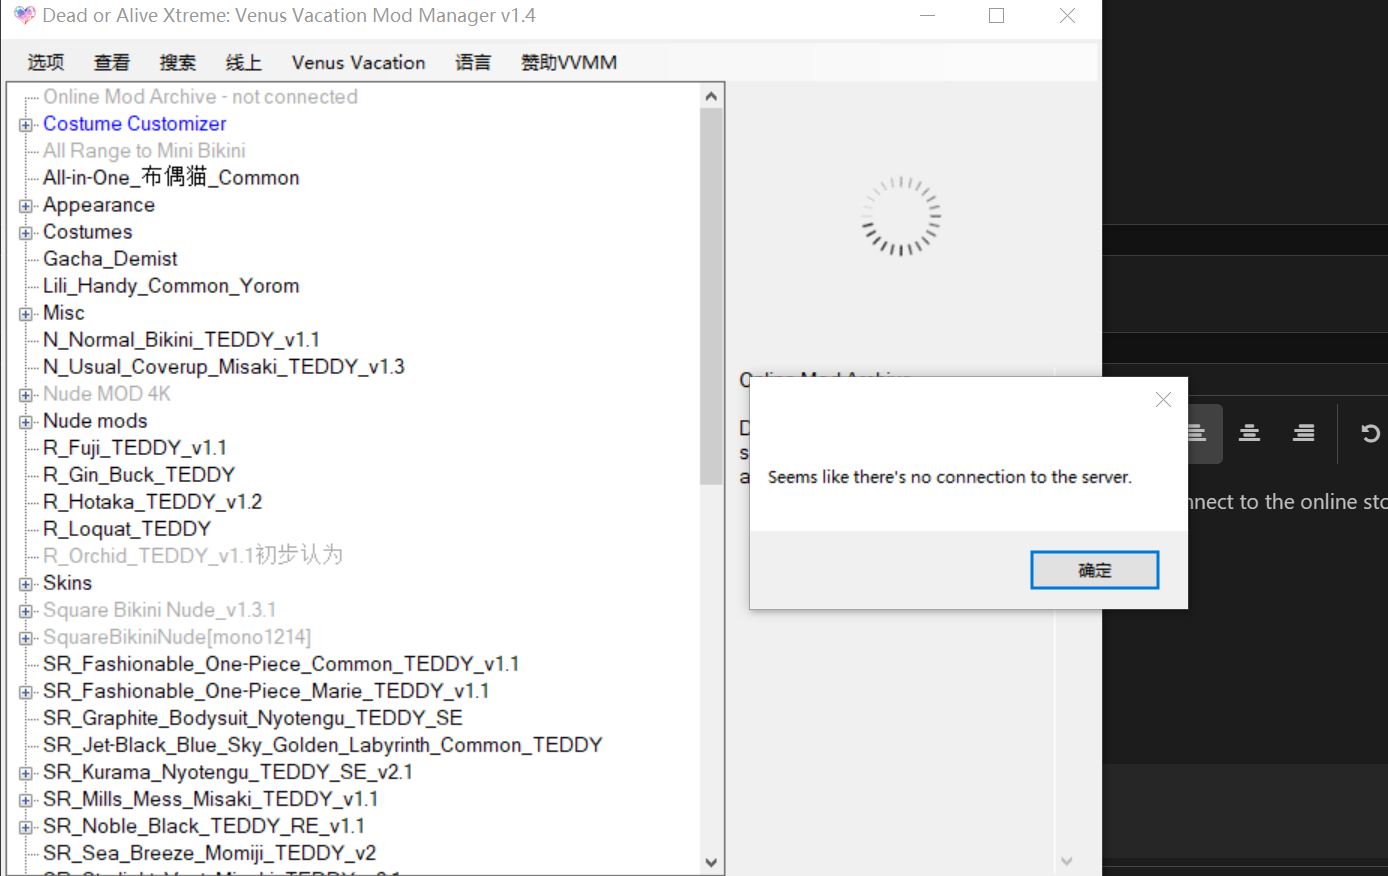
Task: Expand SR_Mills_Mess_Misaki_TEDDY_v1.1 node
Action: [26, 800]
